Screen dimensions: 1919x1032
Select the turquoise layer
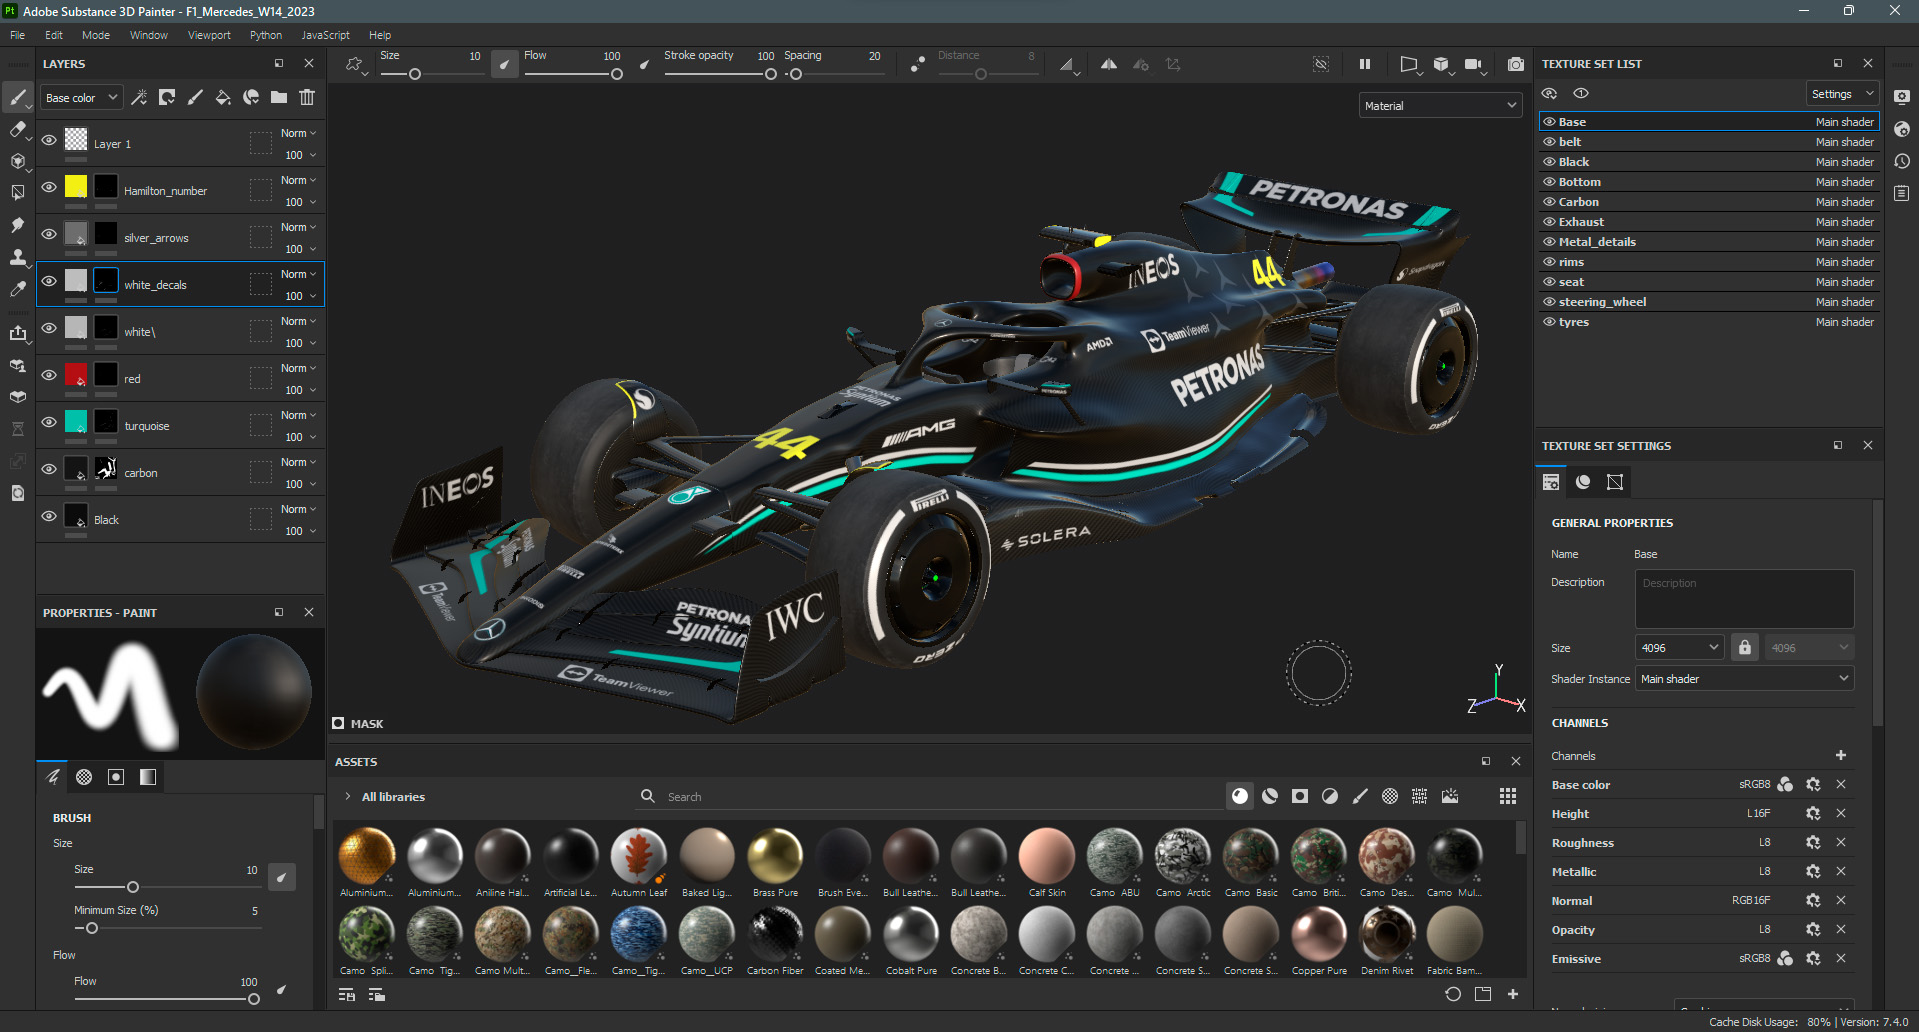click(x=180, y=425)
